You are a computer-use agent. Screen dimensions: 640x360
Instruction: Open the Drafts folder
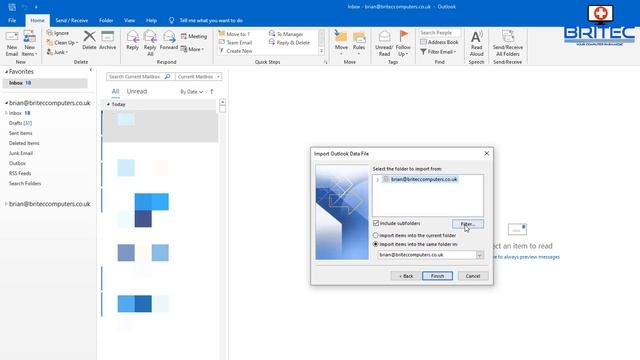pyautogui.click(x=20, y=123)
